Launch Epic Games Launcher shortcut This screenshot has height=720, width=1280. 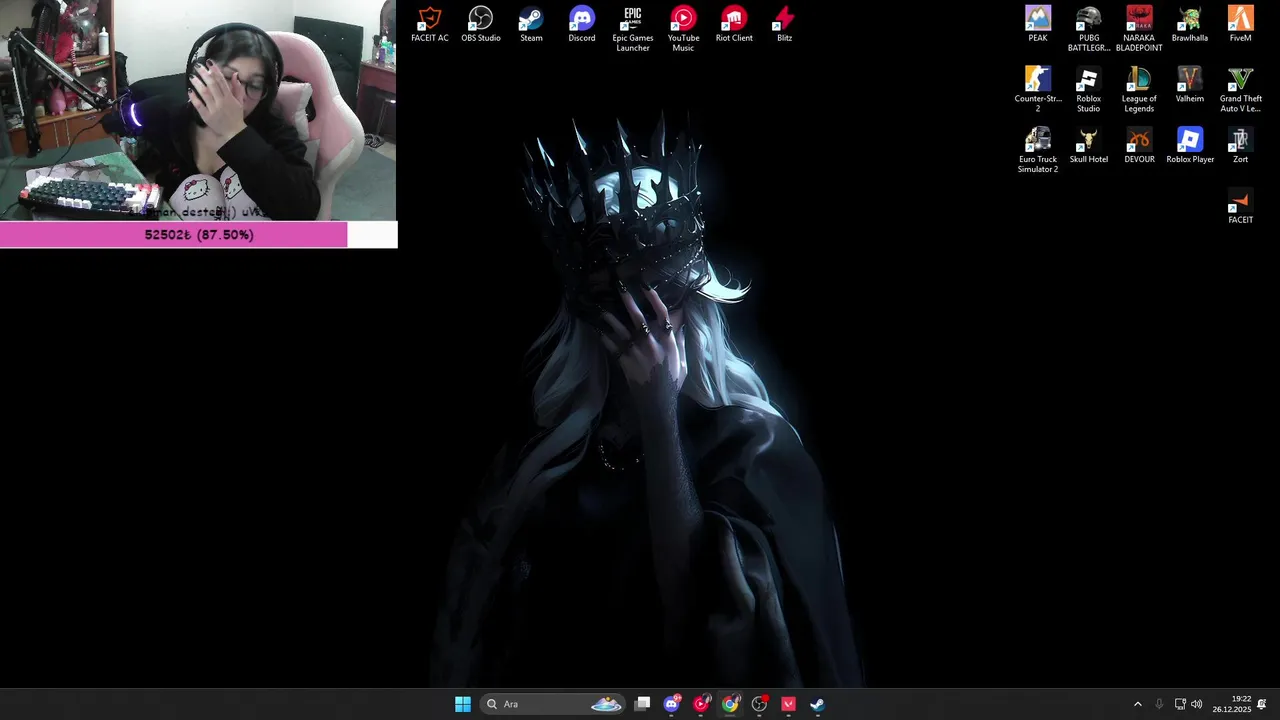632,29
